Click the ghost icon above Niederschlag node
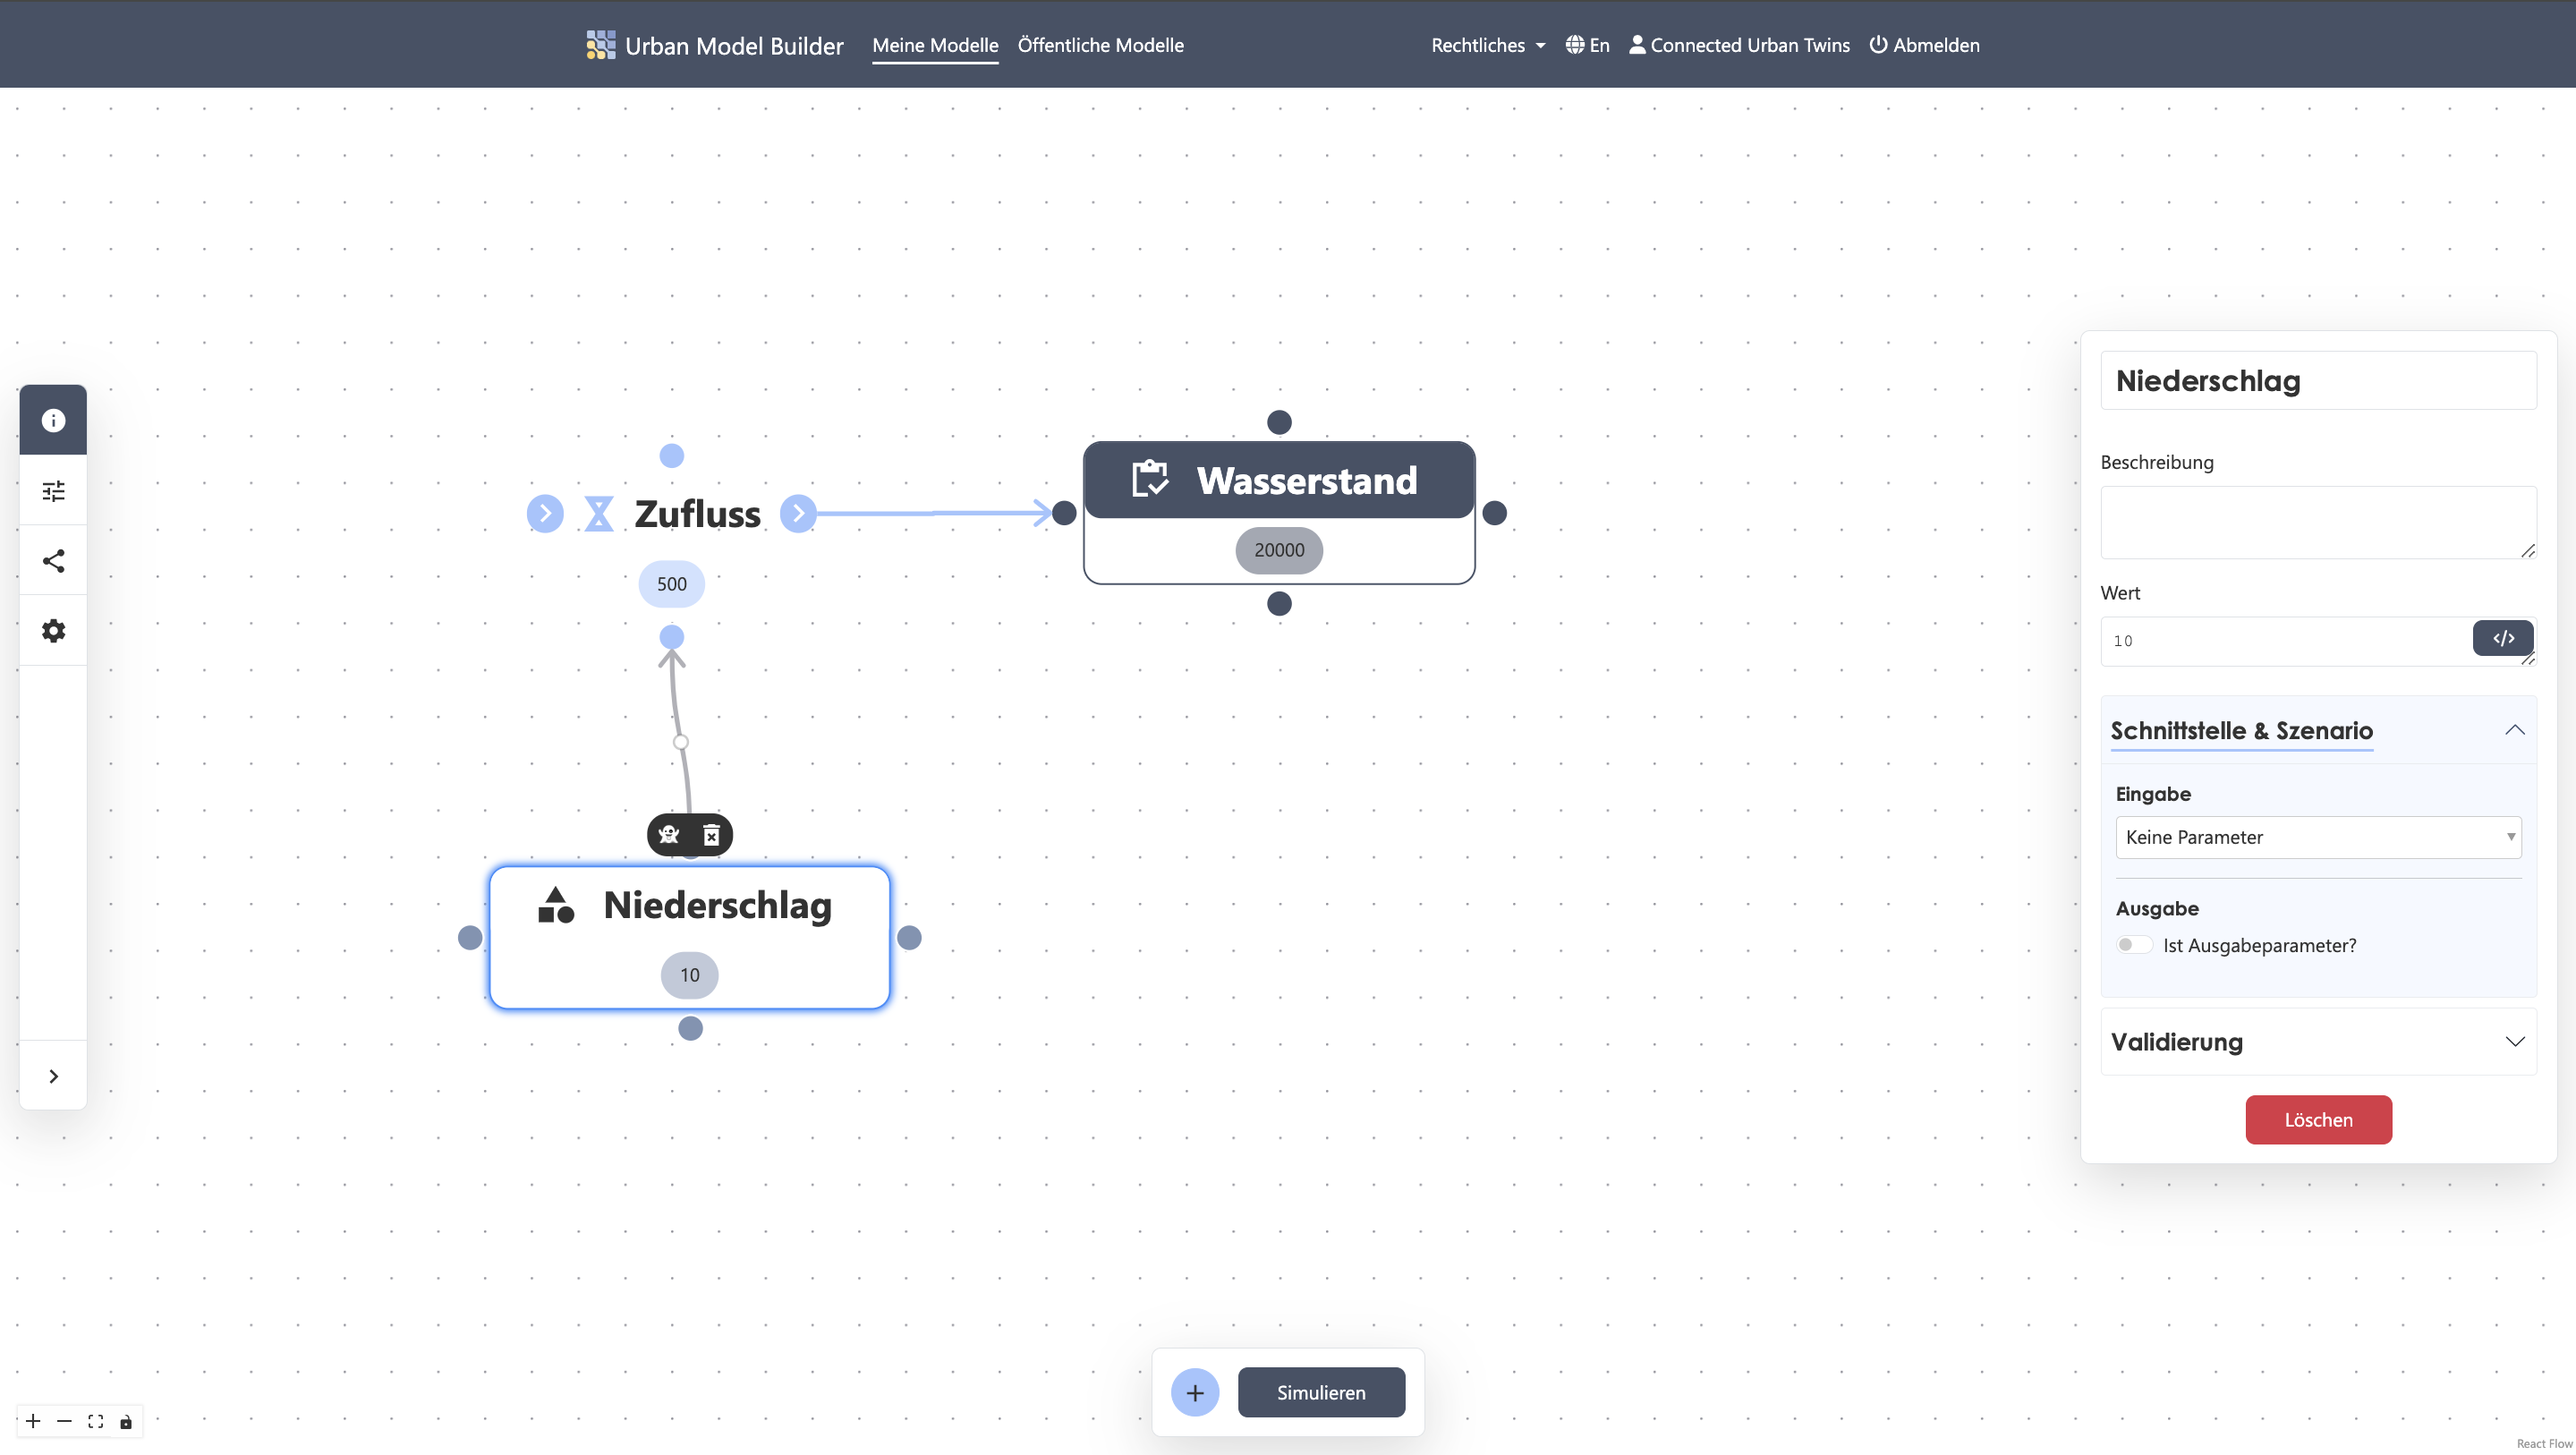Viewport: 2576px width, 1455px height. pyautogui.click(x=669, y=834)
